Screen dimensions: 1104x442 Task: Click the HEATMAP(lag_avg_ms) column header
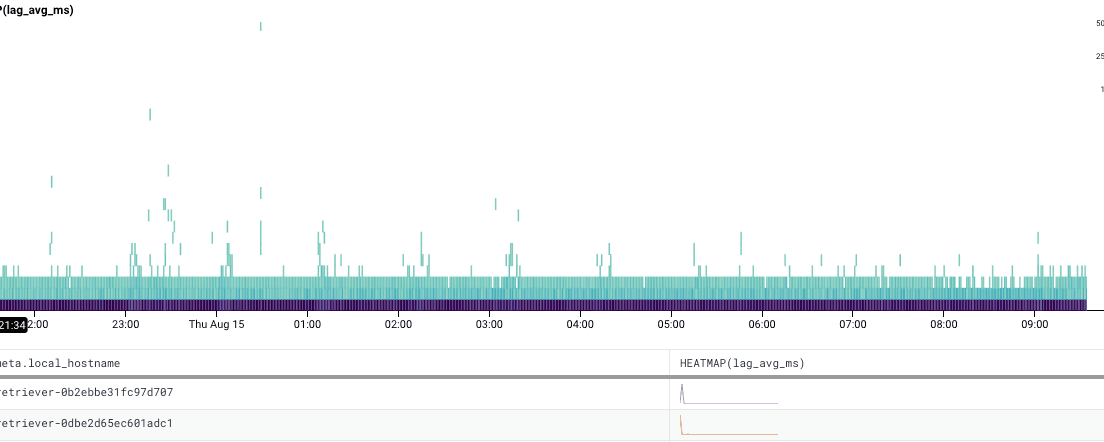[x=742, y=362]
